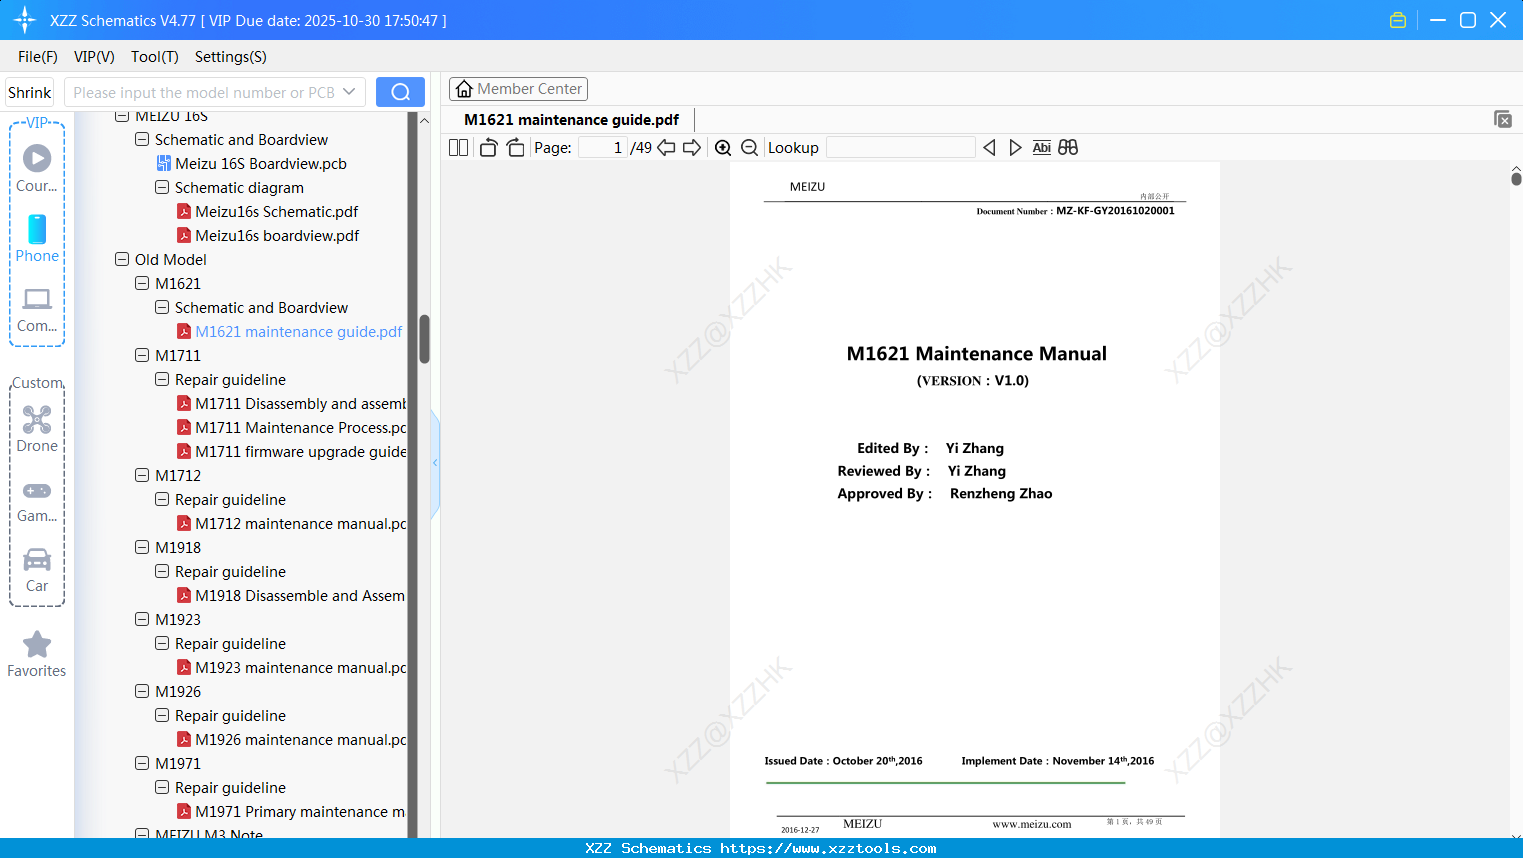Open the Courses sidebar icon
The image size is (1523, 858).
pos(37,169)
